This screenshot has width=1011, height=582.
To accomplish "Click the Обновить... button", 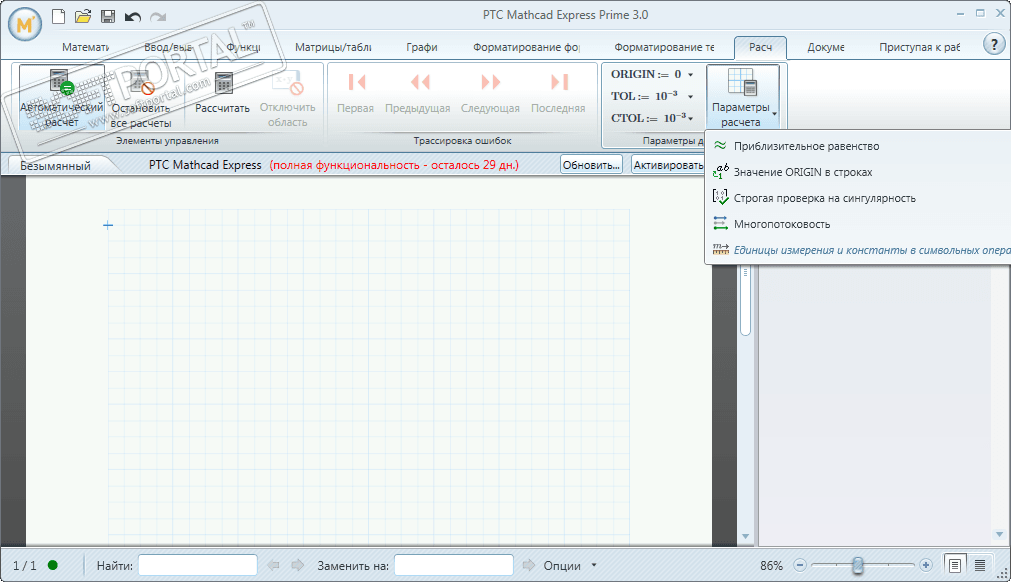I will pyautogui.click(x=591, y=165).
